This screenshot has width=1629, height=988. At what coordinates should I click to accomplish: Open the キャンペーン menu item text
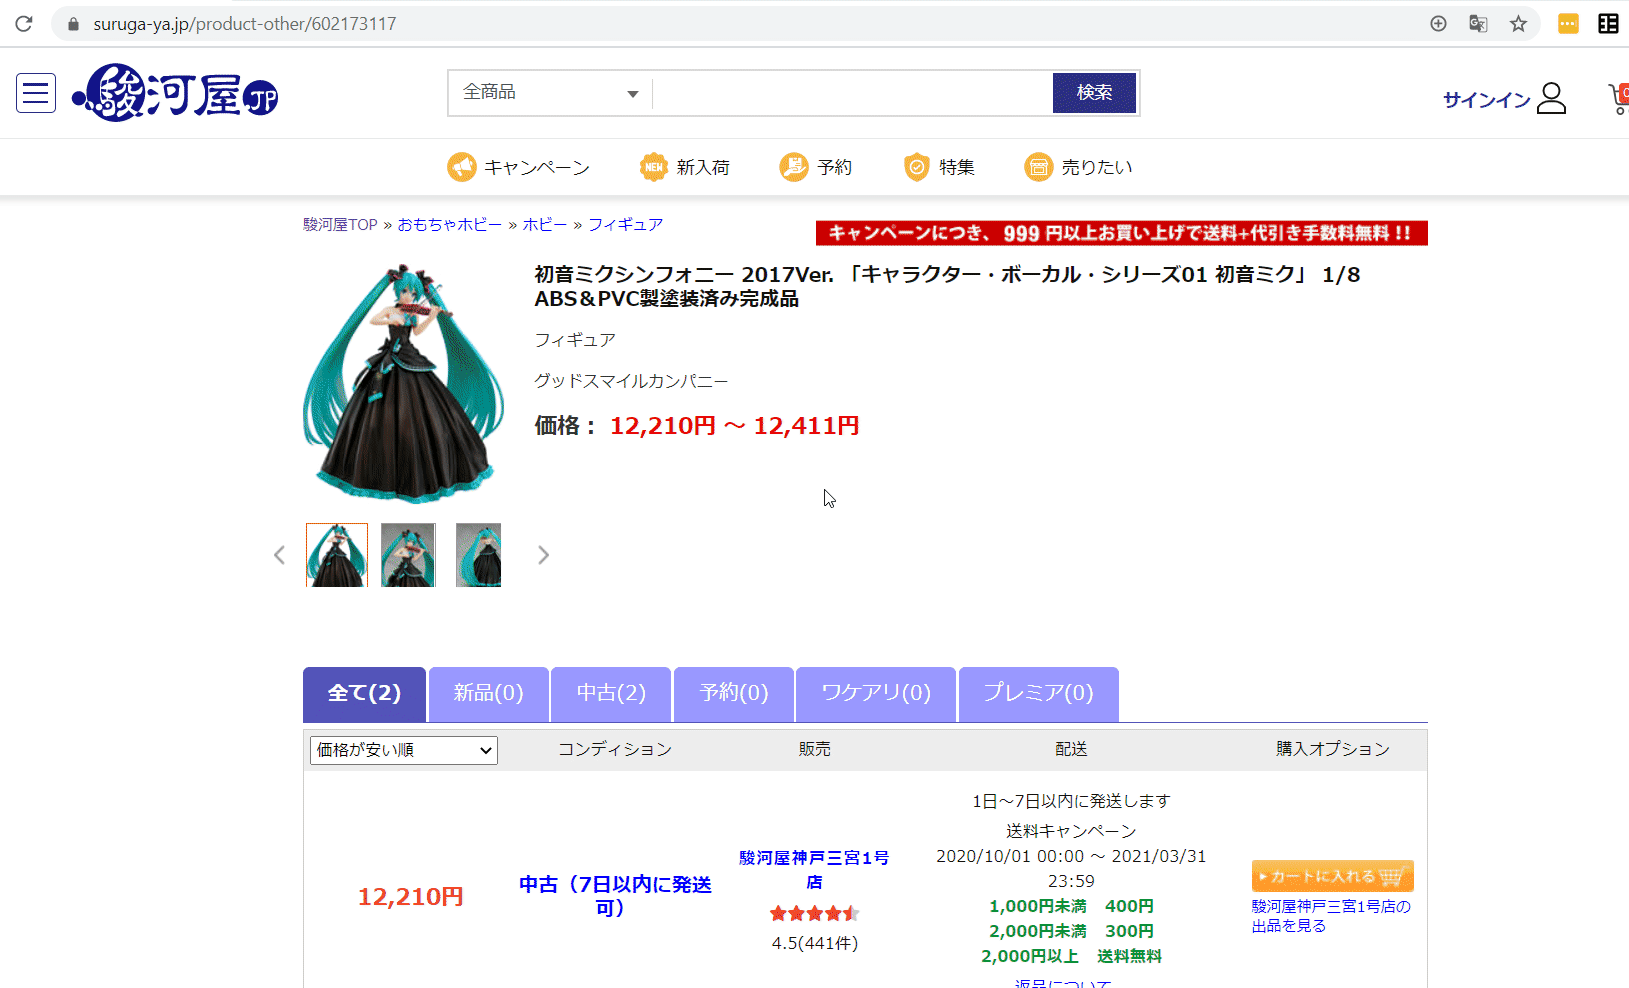(x=537, y=168)
